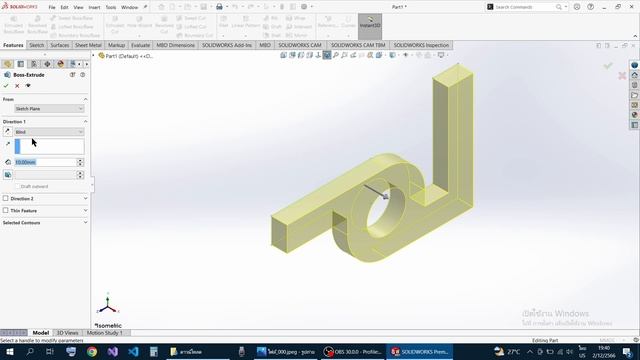Switch to the Surfaces ribbon tab

pyautogui.click(x=60, y=45)
